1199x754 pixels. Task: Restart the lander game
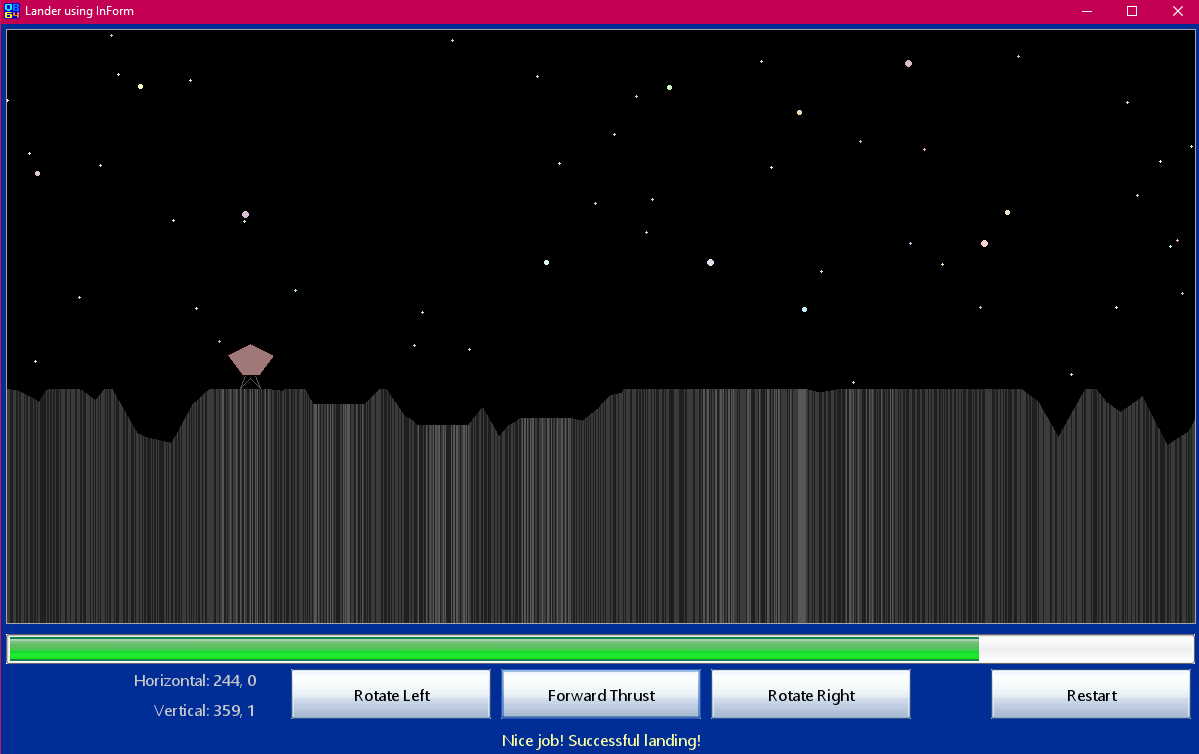pos(1091,695)
